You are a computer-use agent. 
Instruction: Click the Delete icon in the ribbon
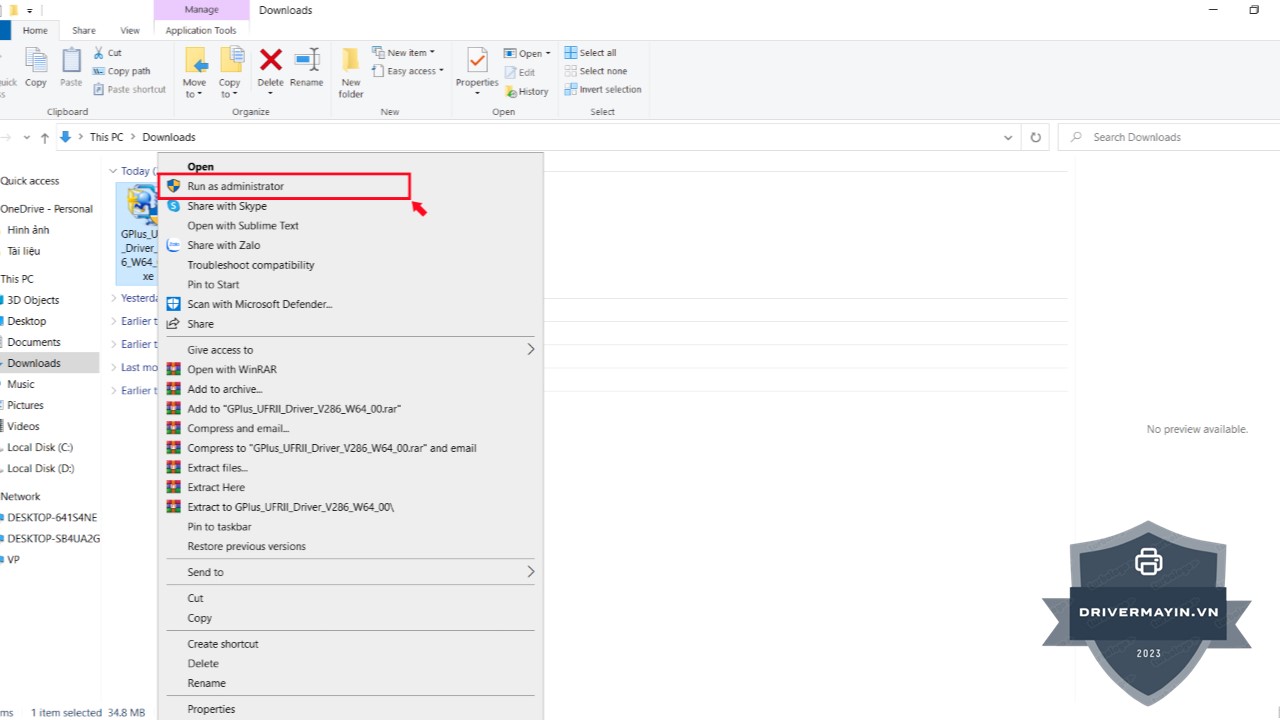pos(270,62)
